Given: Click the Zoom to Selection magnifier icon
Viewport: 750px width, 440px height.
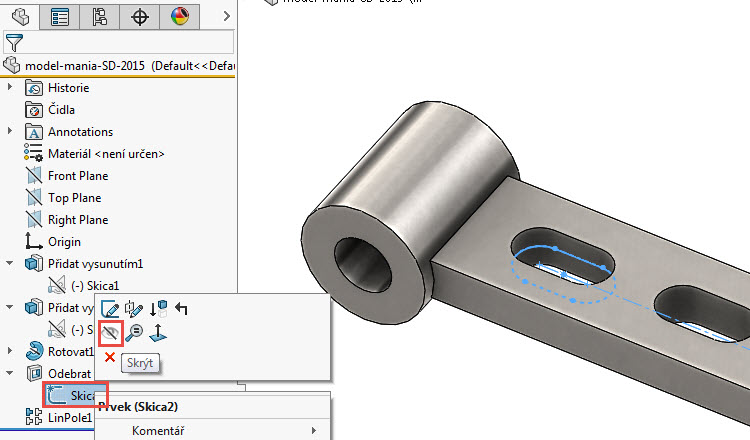Looking at the screenshot, I should 134,333.
